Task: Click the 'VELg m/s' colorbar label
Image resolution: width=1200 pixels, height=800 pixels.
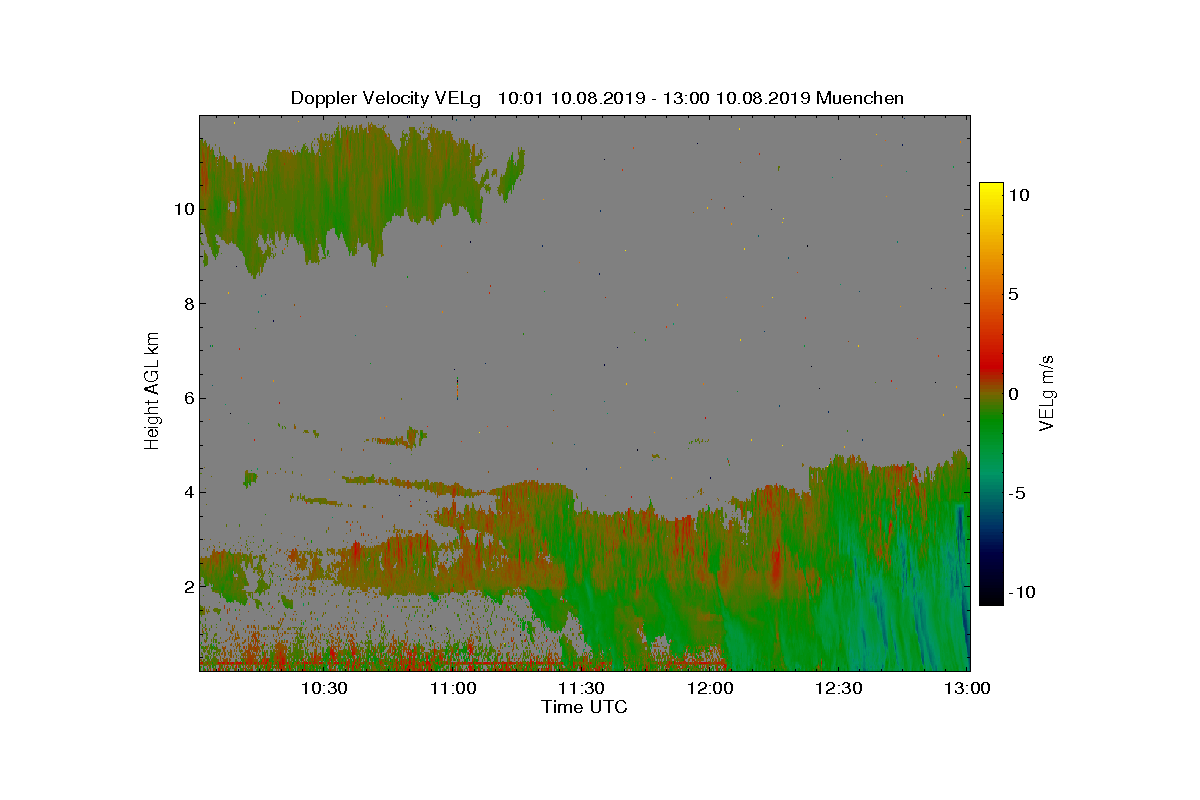Action: [1047, 392]
